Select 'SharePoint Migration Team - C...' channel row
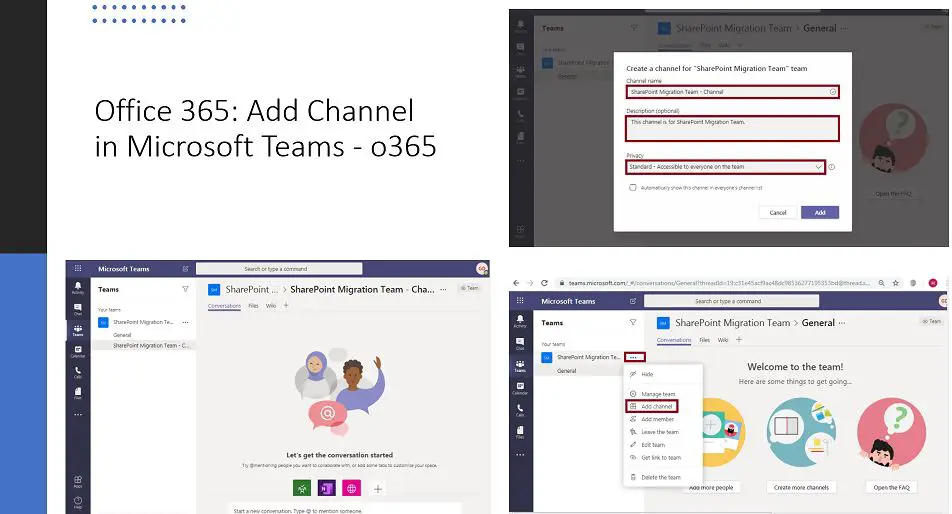Screen dimensions: 952x514 (144, 345)
